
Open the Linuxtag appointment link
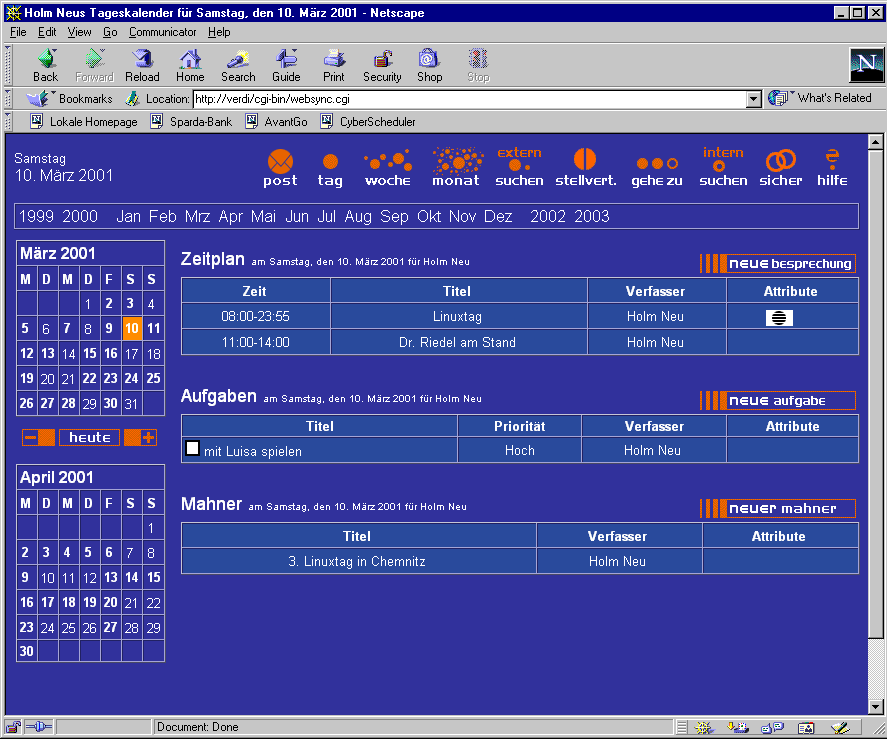[457, 316]
